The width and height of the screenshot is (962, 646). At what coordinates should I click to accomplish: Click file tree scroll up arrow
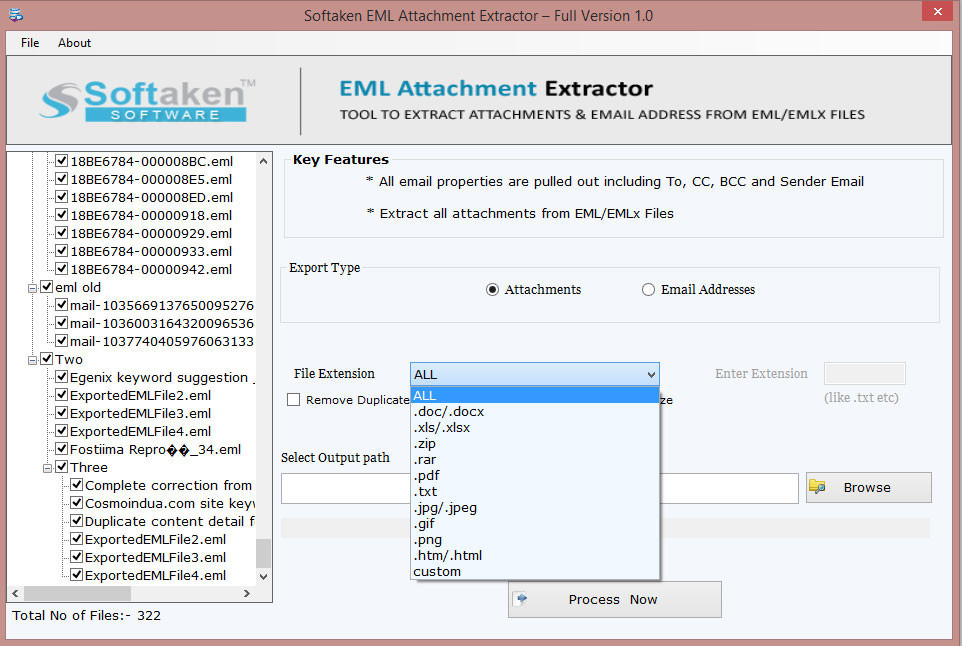(x=263, y=161)
